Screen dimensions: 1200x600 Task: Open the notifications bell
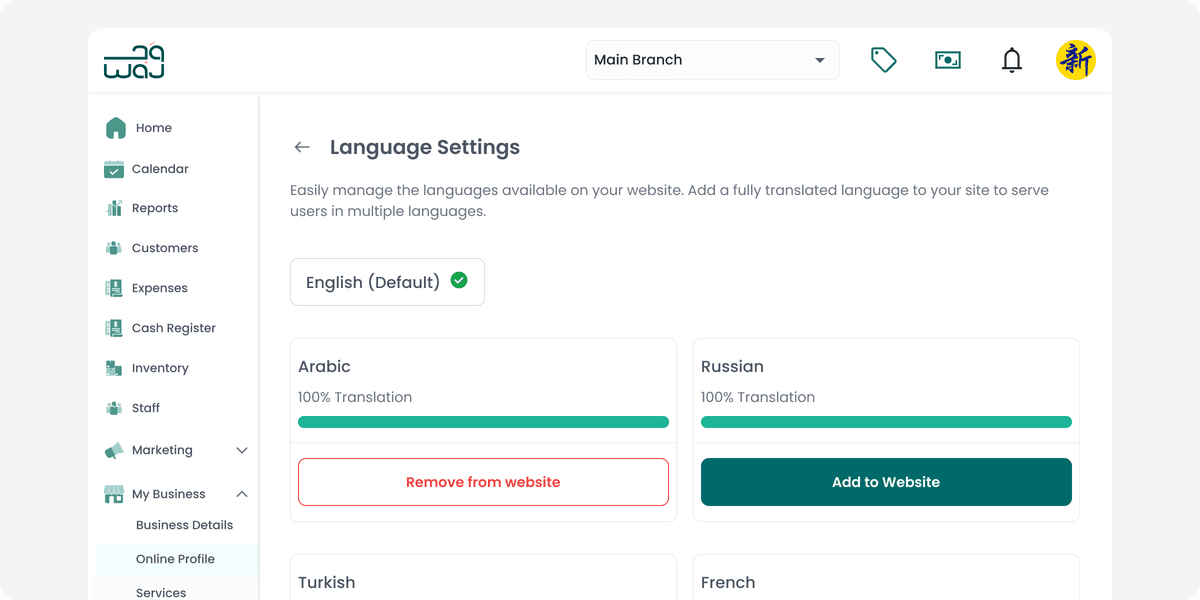[x=1011, y=60]
